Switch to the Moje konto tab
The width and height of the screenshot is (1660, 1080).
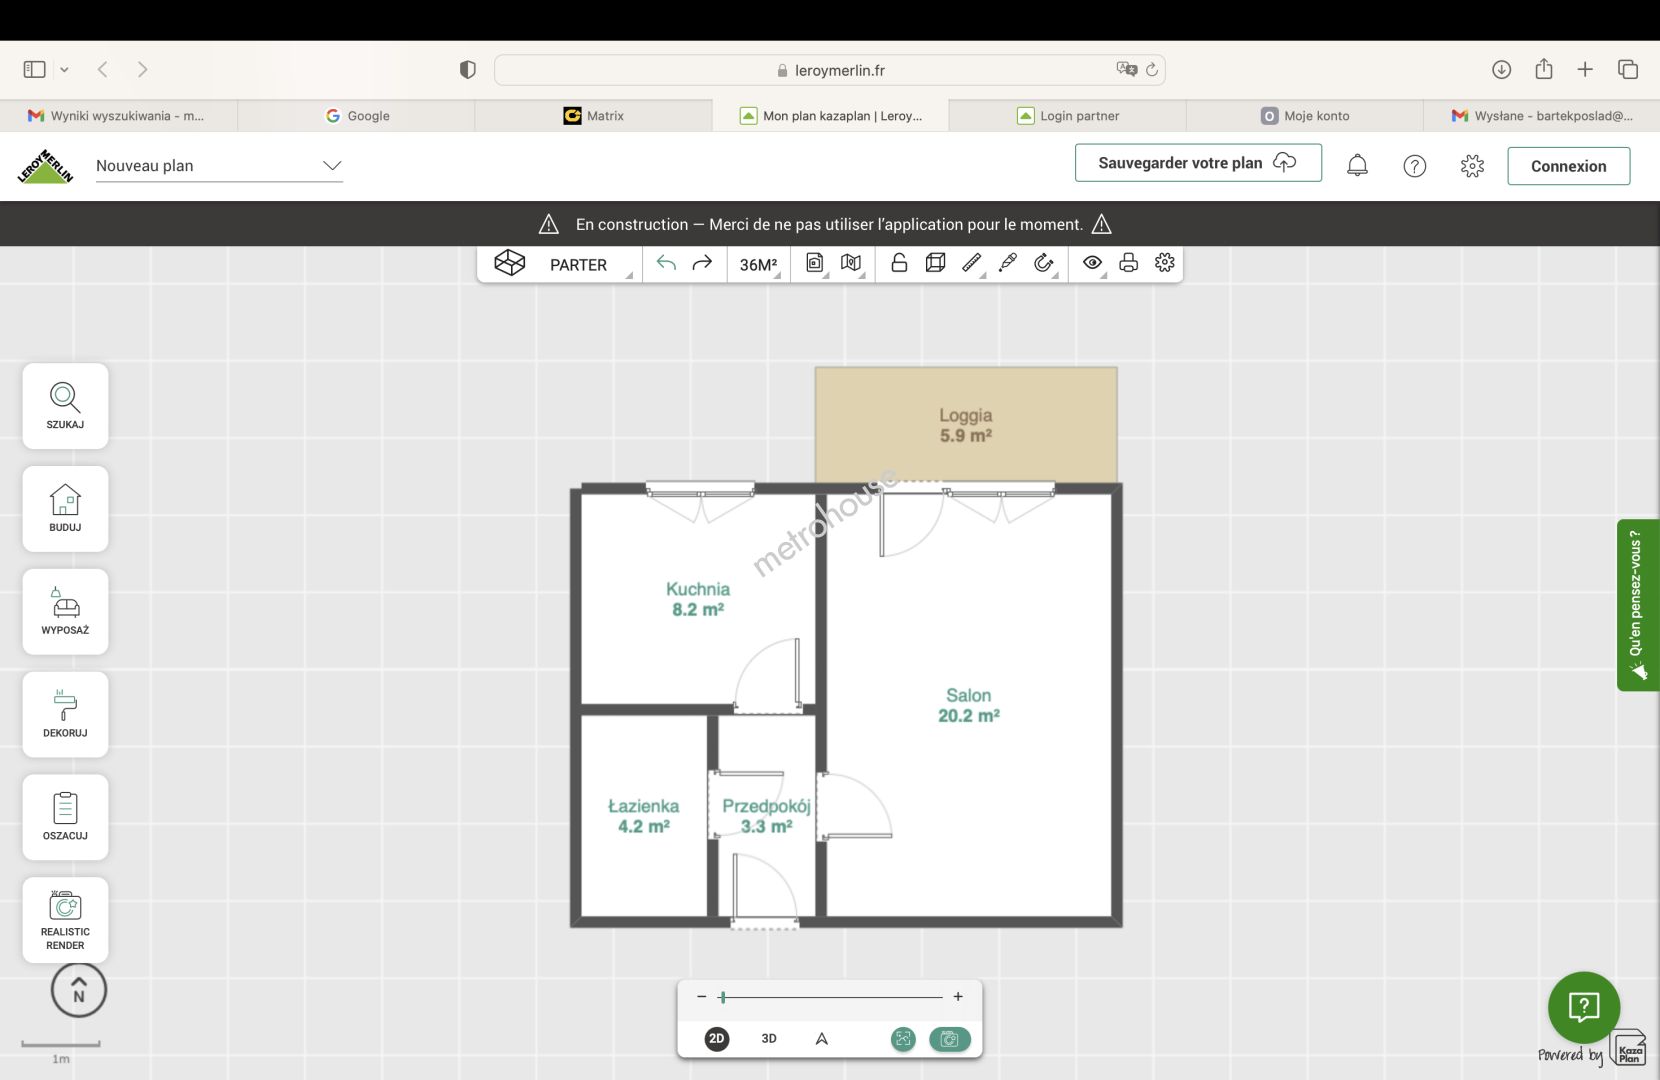[x=1304, y=116]
